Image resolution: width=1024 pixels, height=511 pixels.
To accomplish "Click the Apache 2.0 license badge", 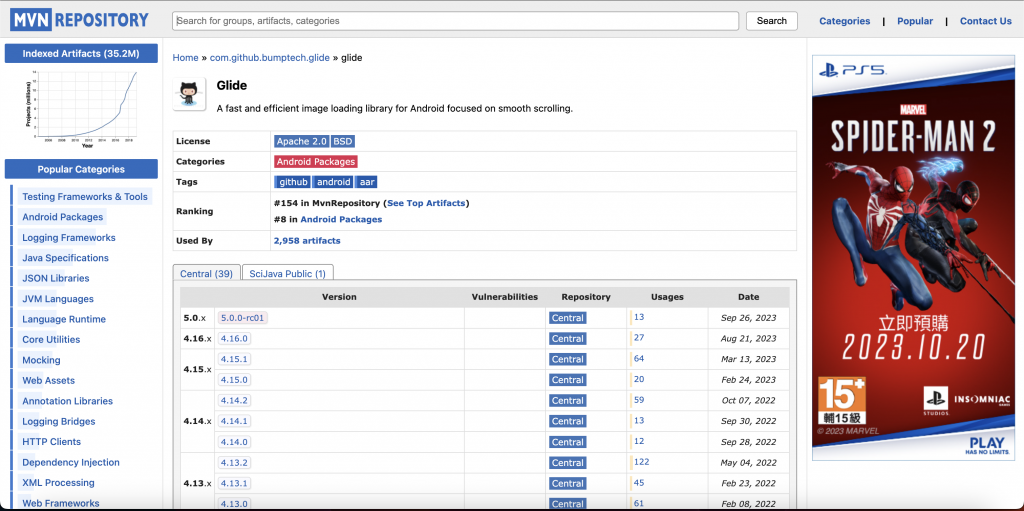I will point(301,141).
